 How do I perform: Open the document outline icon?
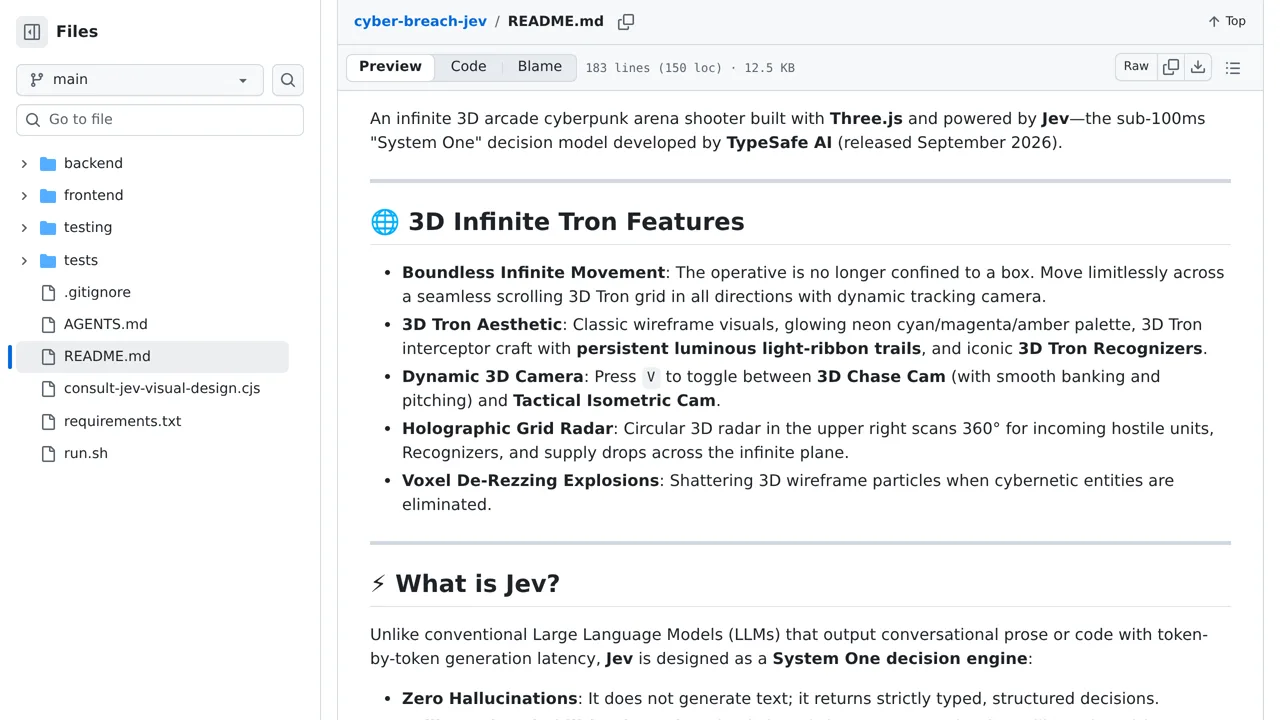[x=1233, y=68]
